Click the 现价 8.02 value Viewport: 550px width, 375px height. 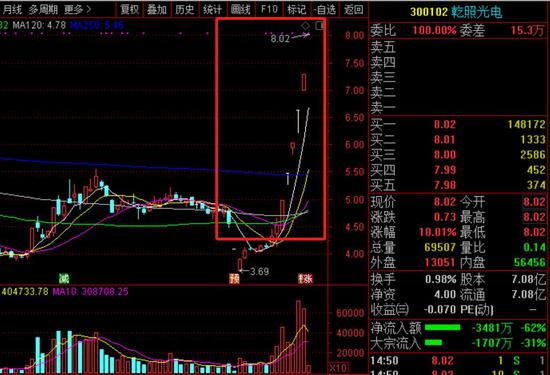pos(445,202)
